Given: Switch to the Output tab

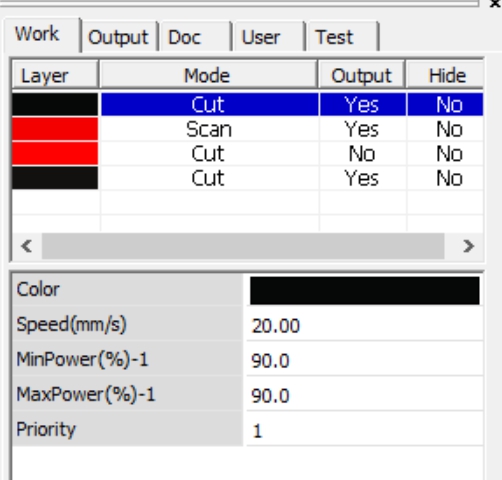Looking at the screenshot, I should pos(119,37).
